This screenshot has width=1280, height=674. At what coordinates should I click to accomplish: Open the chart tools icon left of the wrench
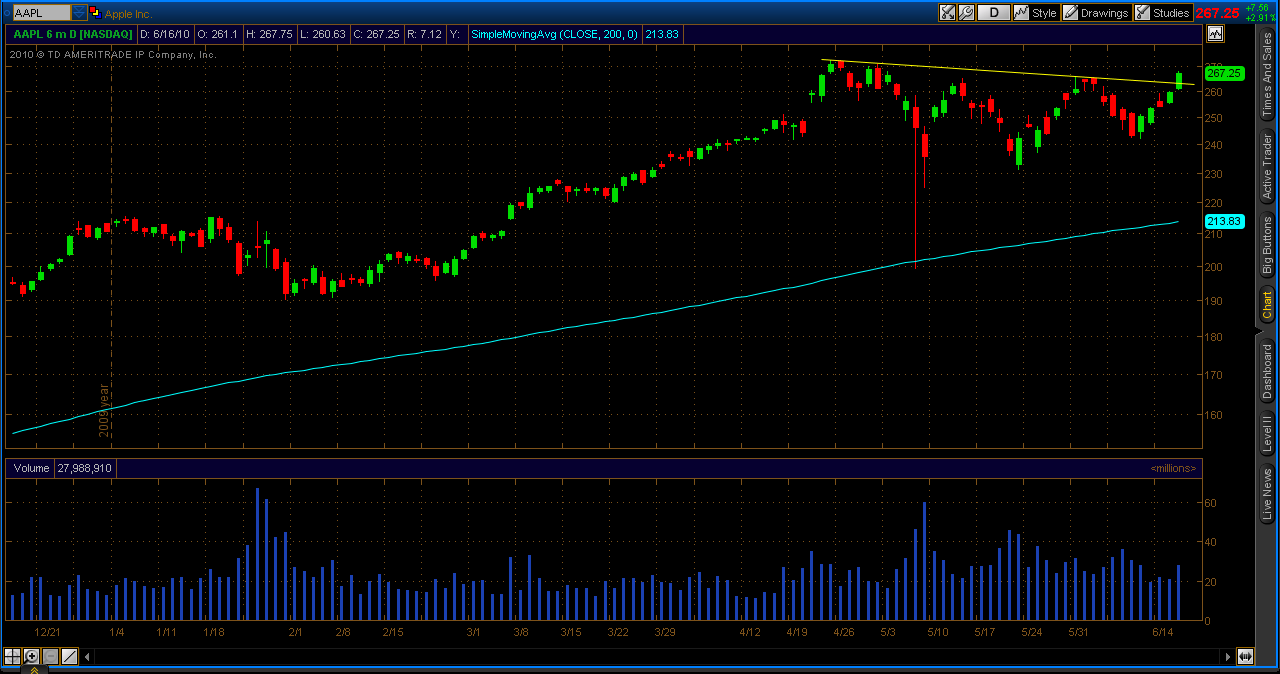pyautogui.click(x=947, y=13)
